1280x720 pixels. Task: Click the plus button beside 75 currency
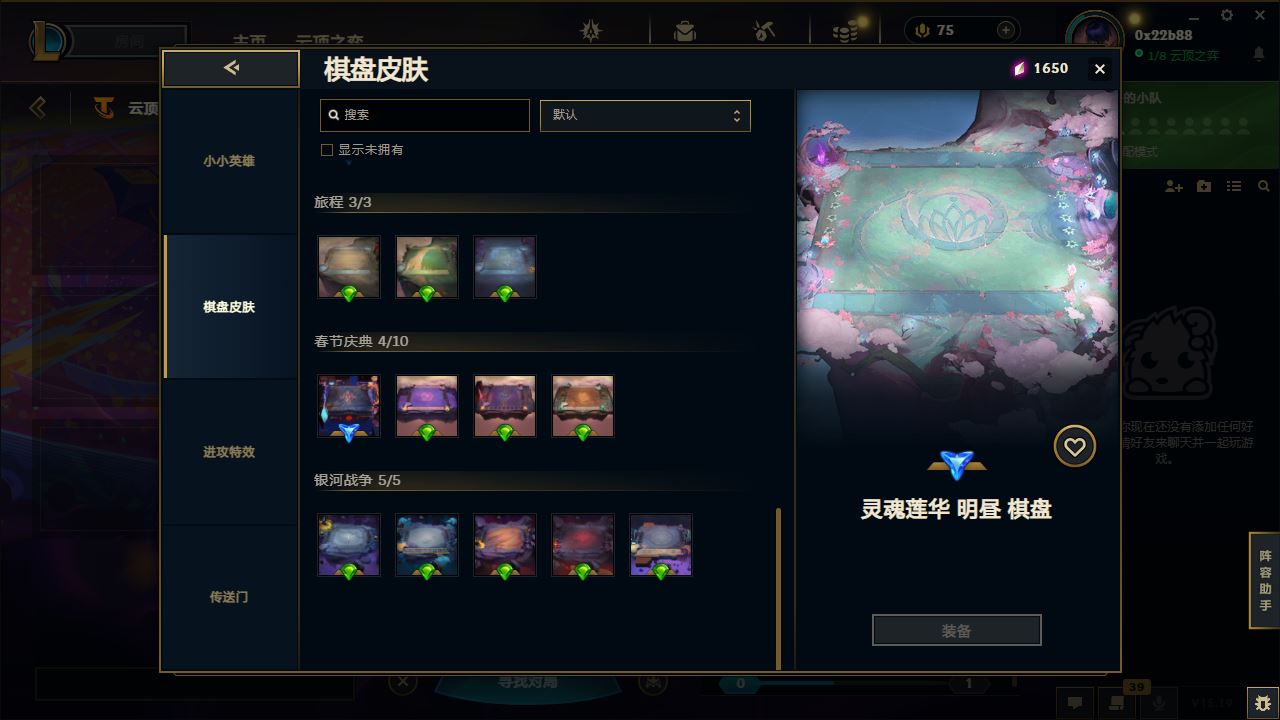tap(1006, 31)
